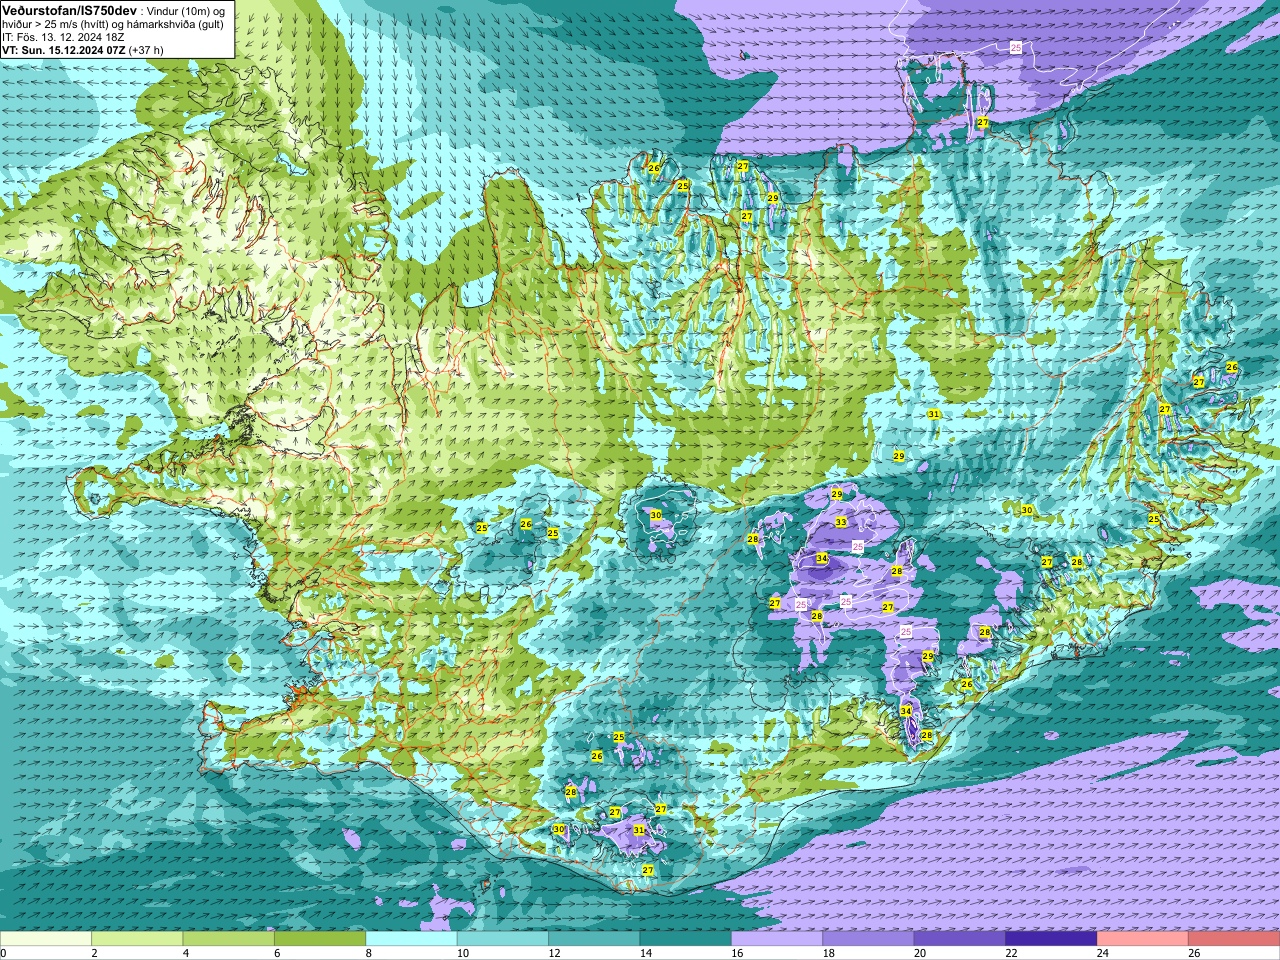1280x960 pixels.
Task: Select the 8–10 m/s light cyan legend swatch
Action: [x=412, y=939]
